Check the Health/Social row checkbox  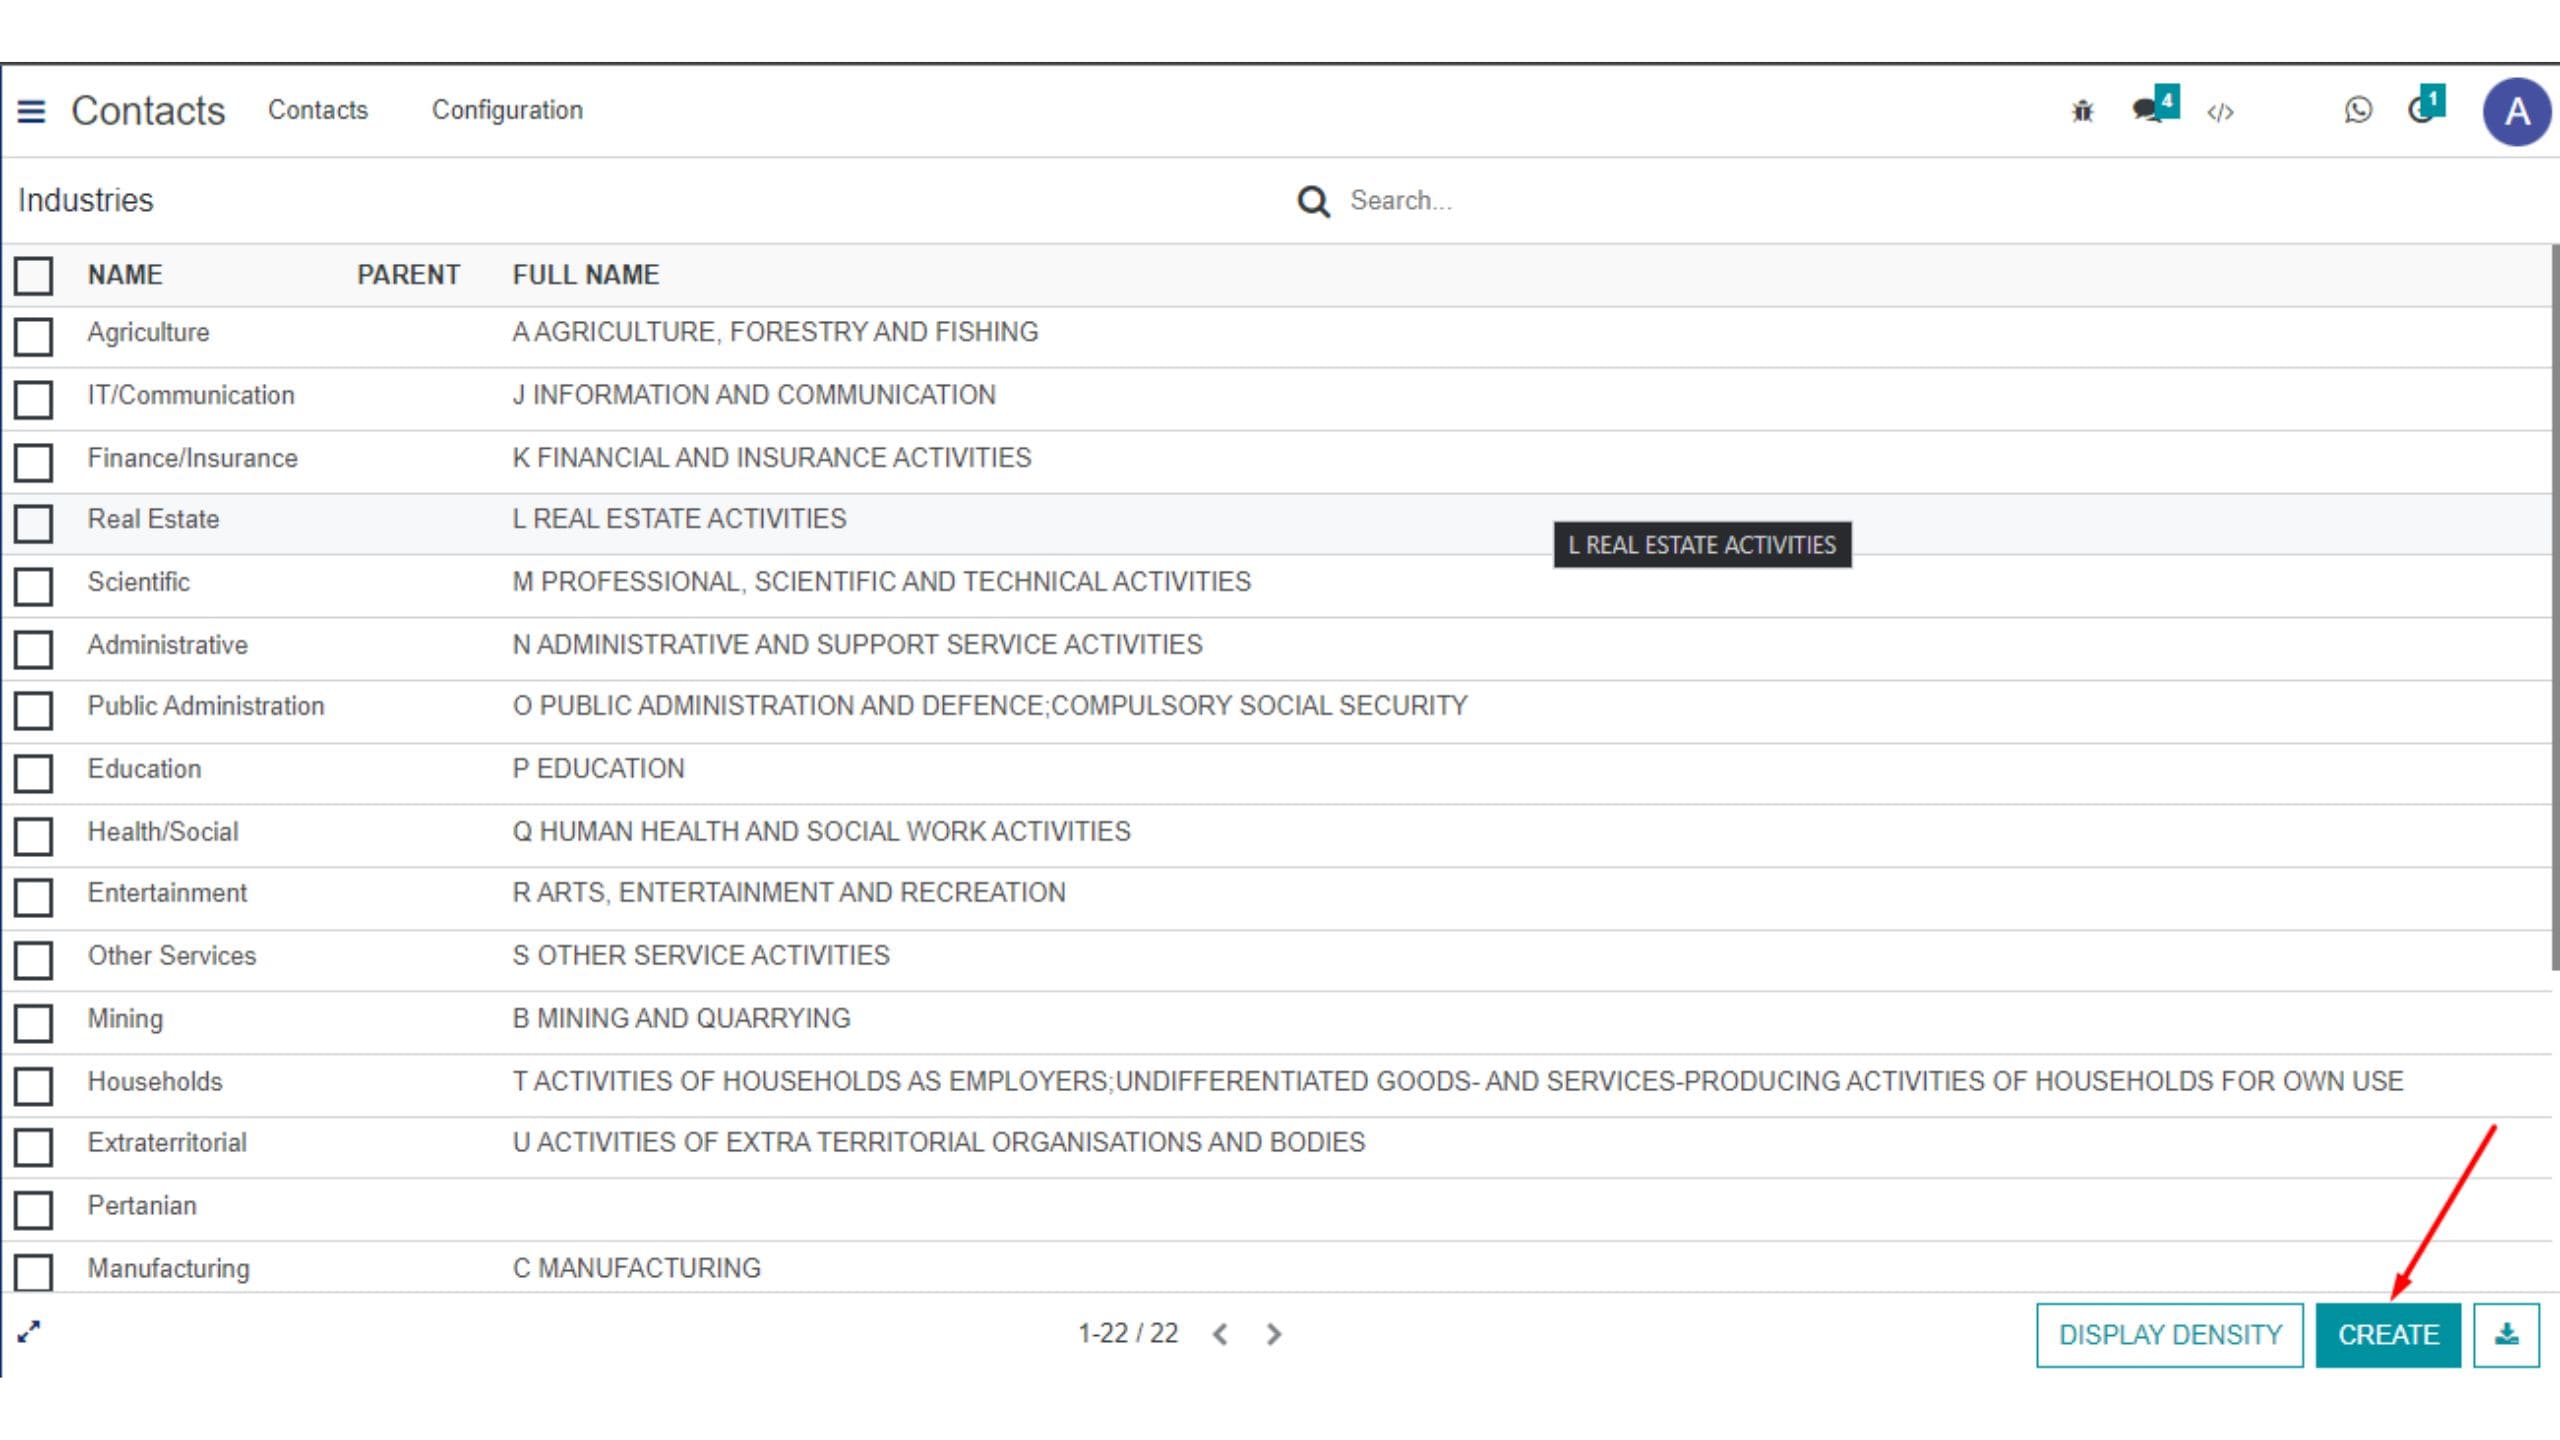point(33,836)
